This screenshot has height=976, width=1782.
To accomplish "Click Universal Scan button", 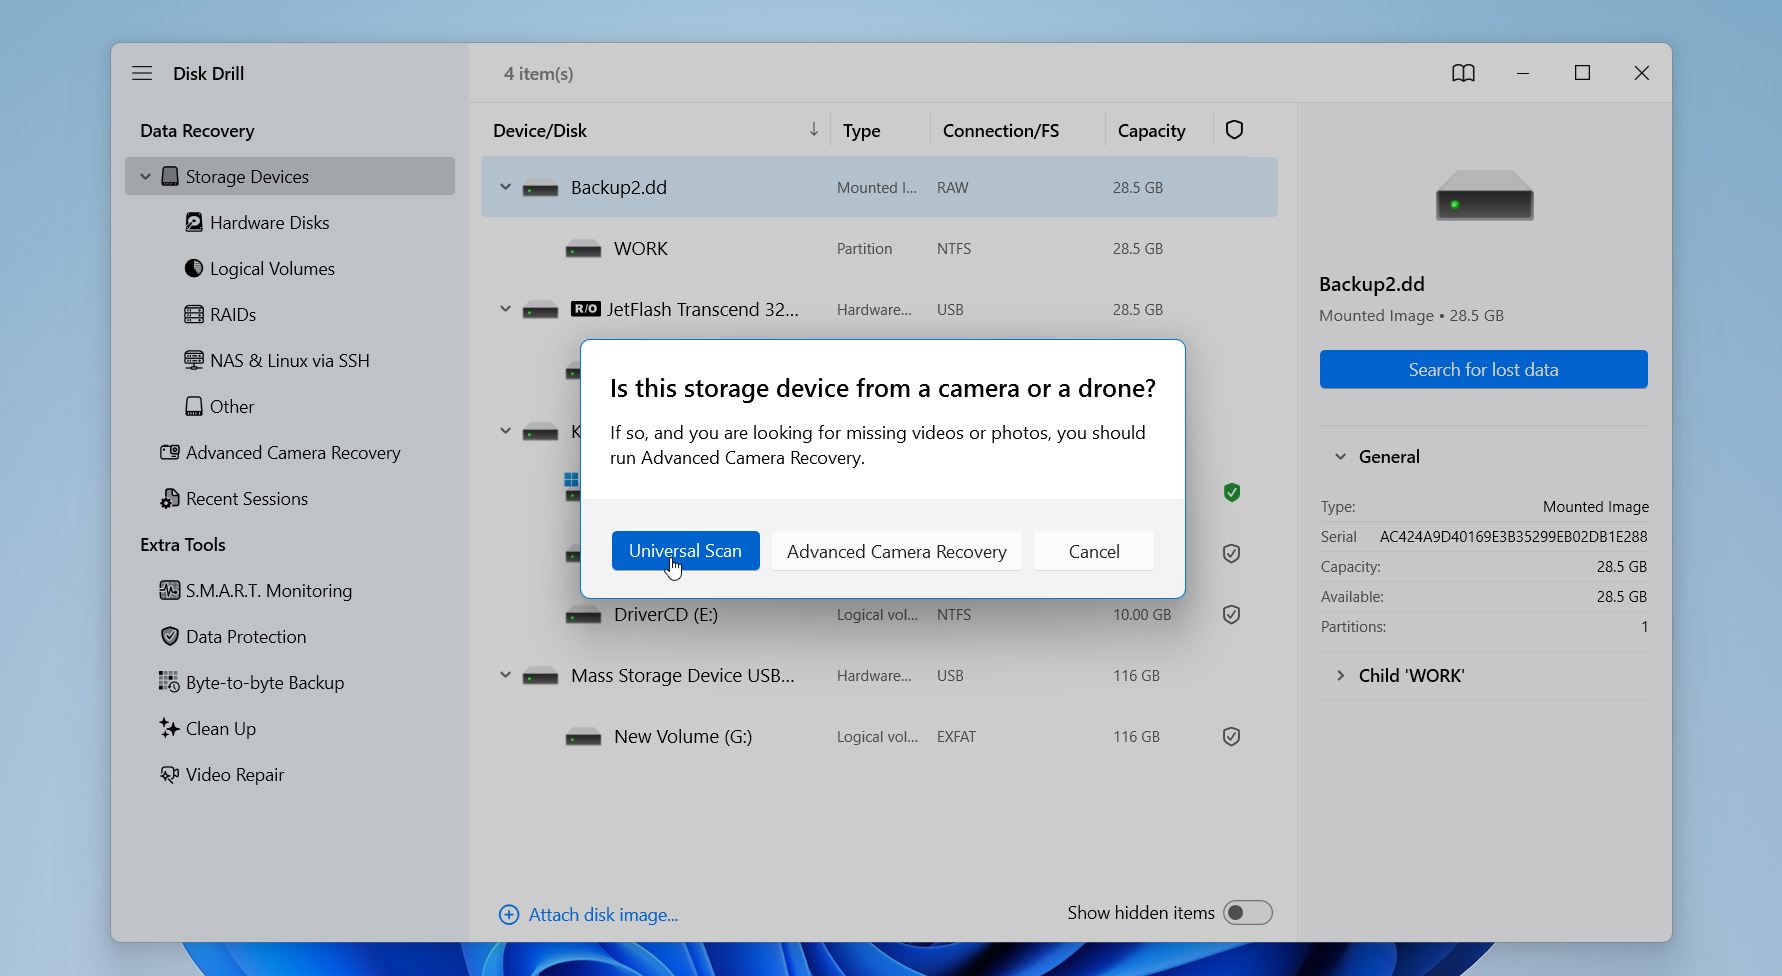I will pos(685,551).
